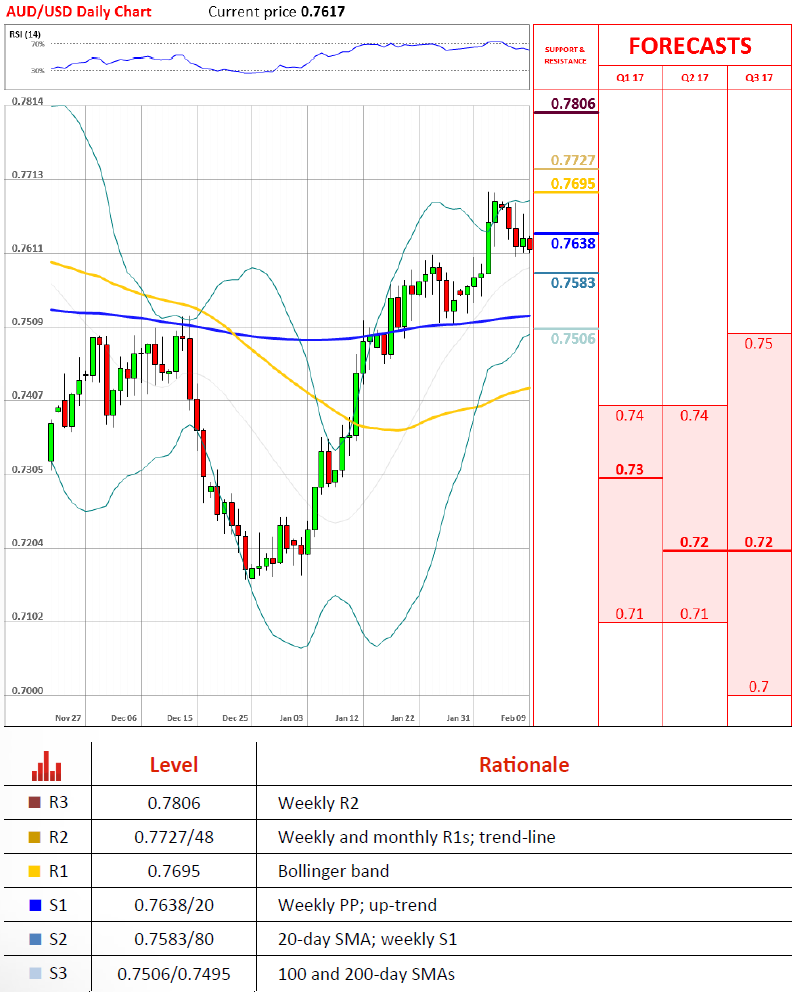This screenshot has width=800, height=992.
Task: Select the Jan 12 date on time axis
Action: click(x=347, y=717)
